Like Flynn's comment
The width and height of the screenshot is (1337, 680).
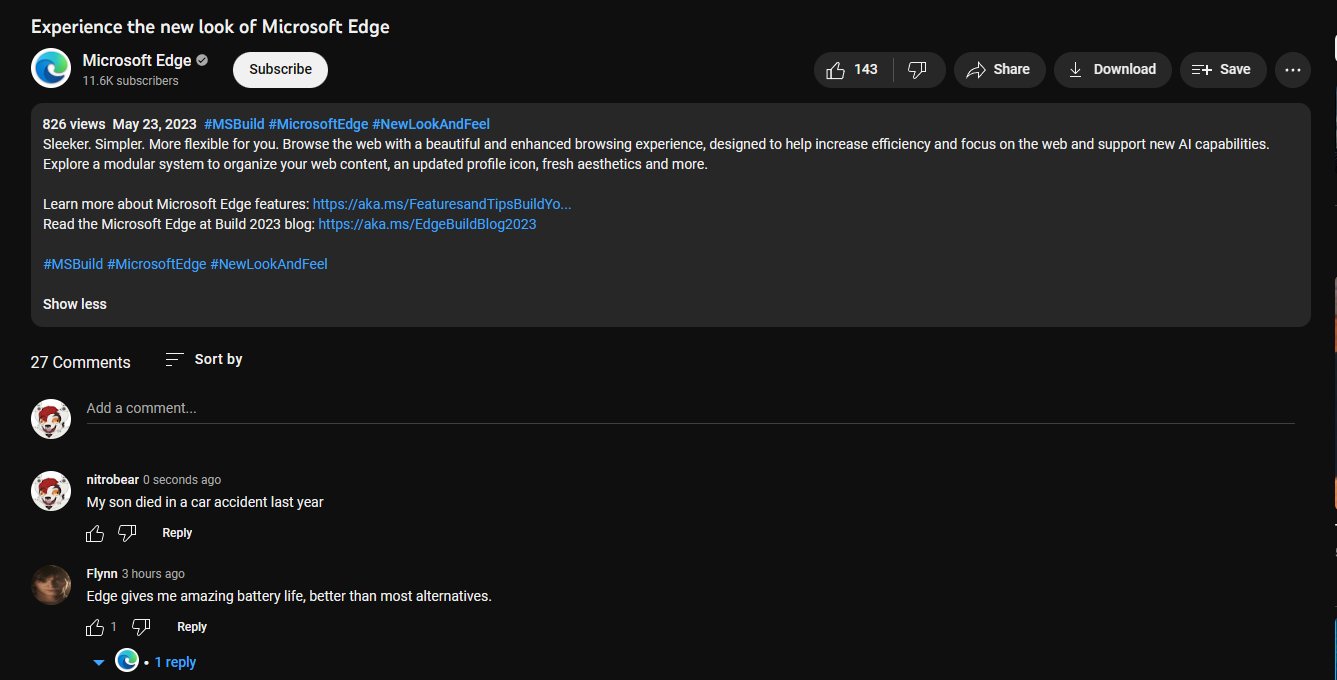click(95, 628)
